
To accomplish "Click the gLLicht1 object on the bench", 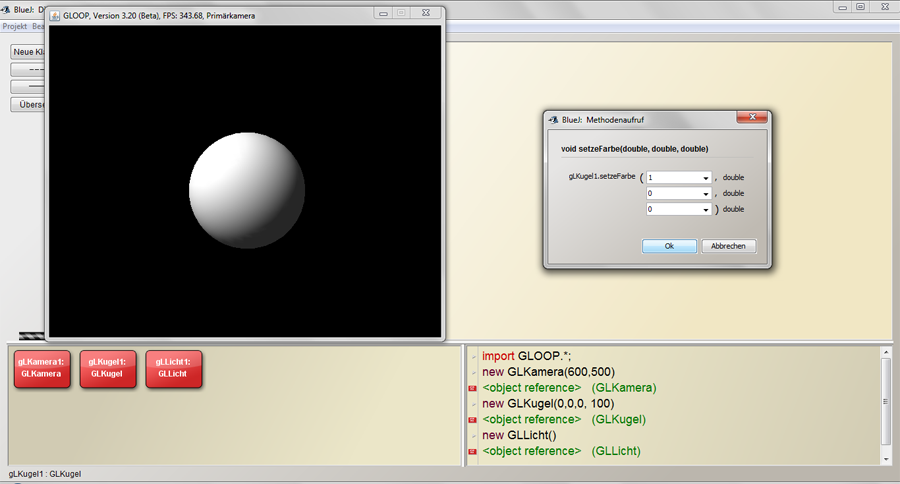I will coord(173,367).
